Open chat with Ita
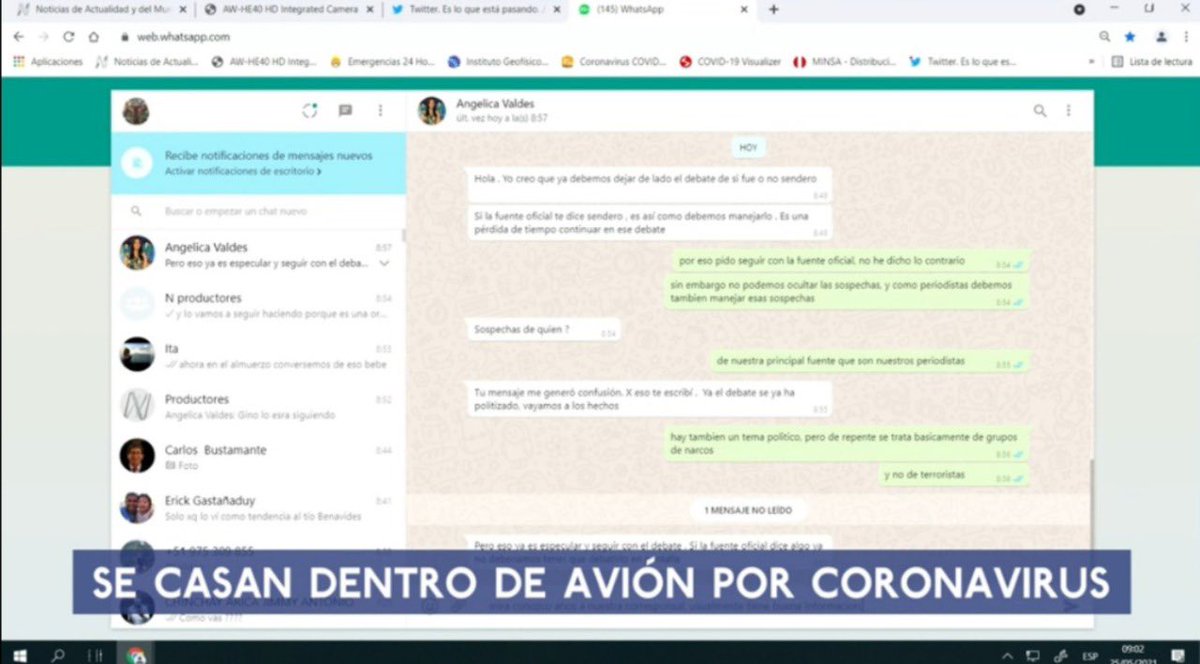1200x664 pixels. point(258,355)
